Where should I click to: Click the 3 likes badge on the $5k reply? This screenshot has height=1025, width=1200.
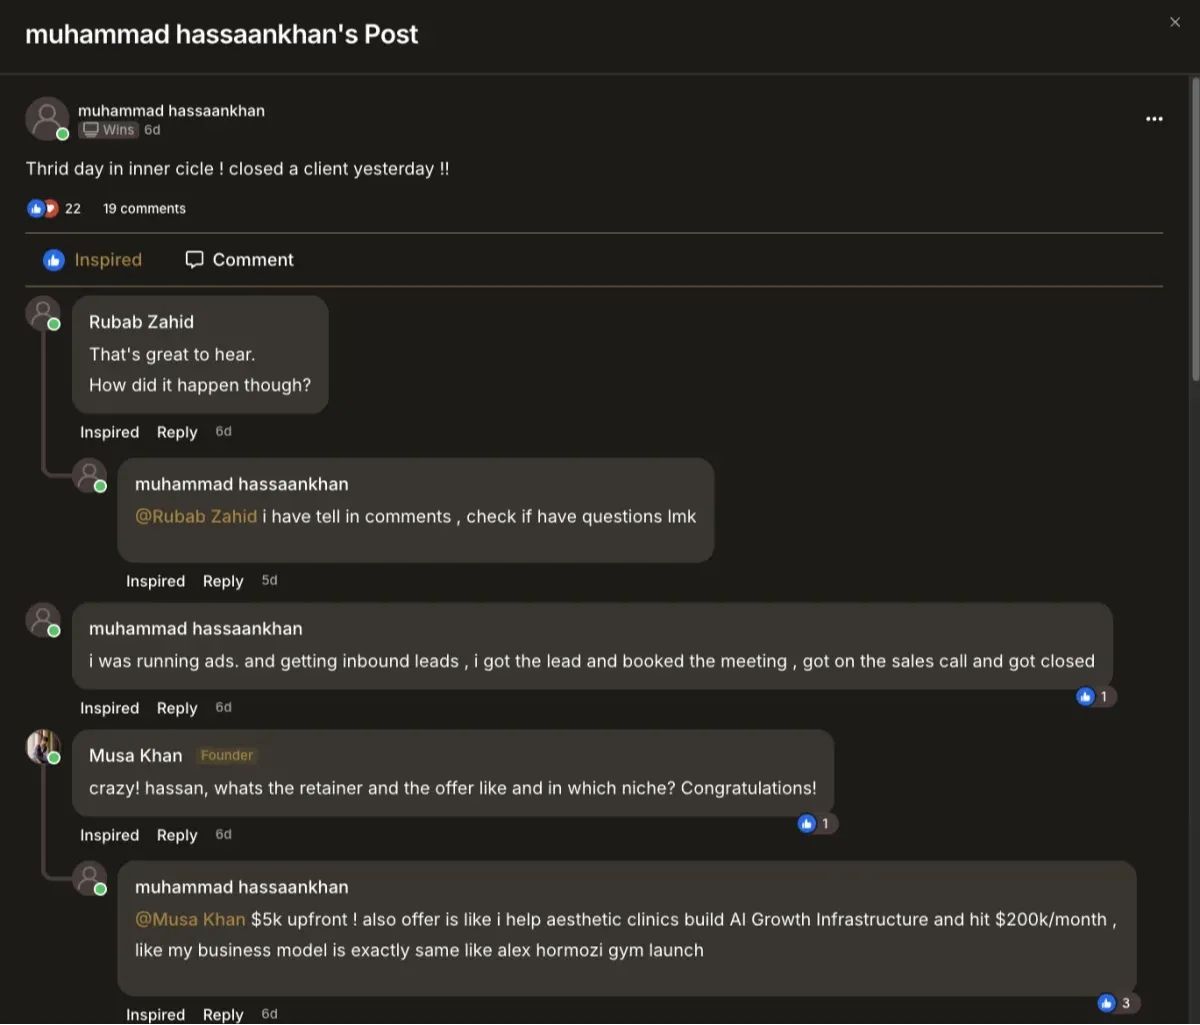point(1115,1002)
